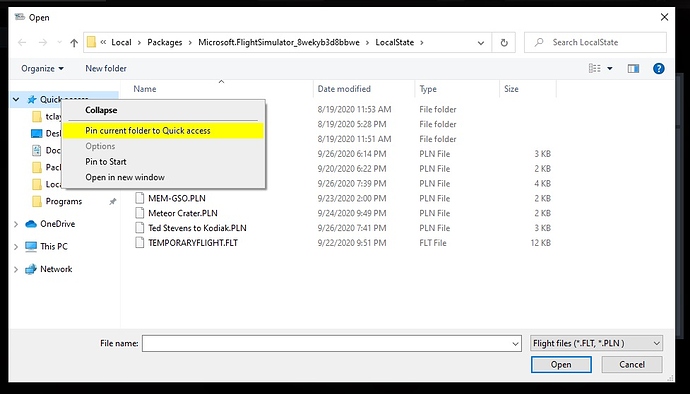Refresh the LocalState folder view
The image size is (690, 394).
504,43
